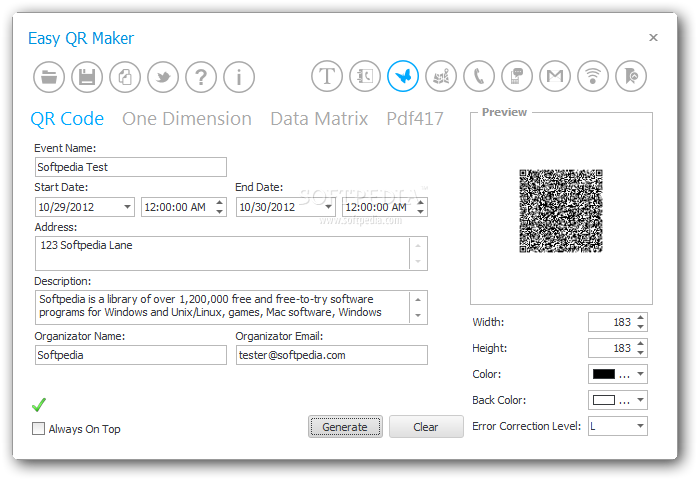Click the Clear button
This screenshot has height=480, width=698.
tap(426, 427)
